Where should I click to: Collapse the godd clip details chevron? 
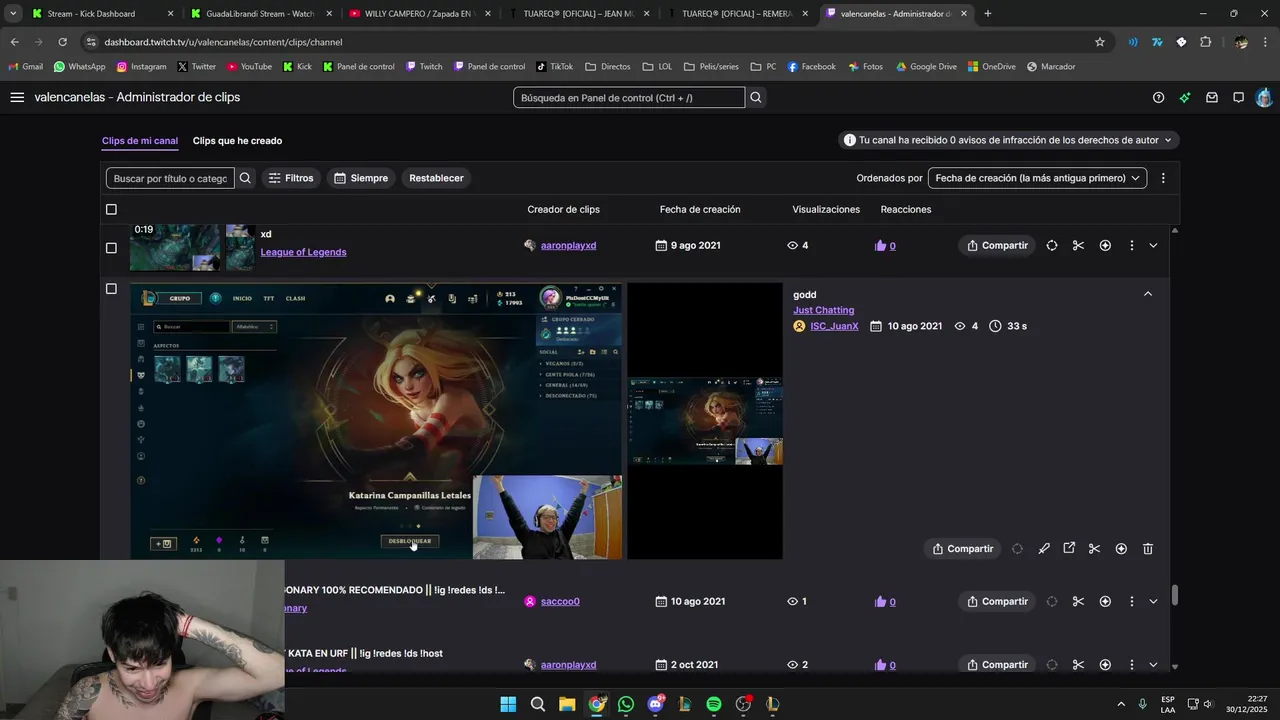tap(1148, 294)
